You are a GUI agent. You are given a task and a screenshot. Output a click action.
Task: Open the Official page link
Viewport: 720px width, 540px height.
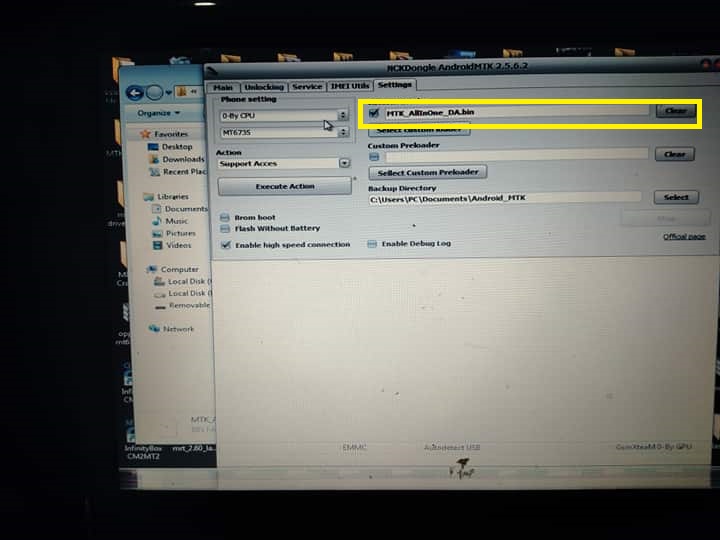click(684, 236)
